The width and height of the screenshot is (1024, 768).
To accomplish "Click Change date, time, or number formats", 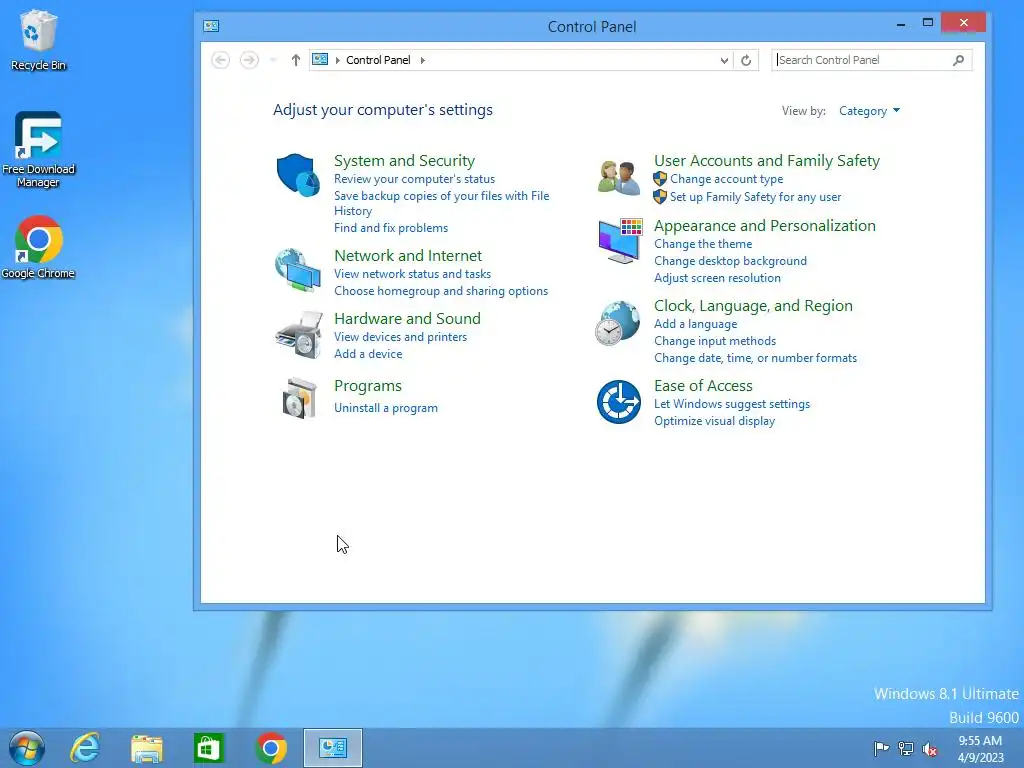I will click(755, 358).
